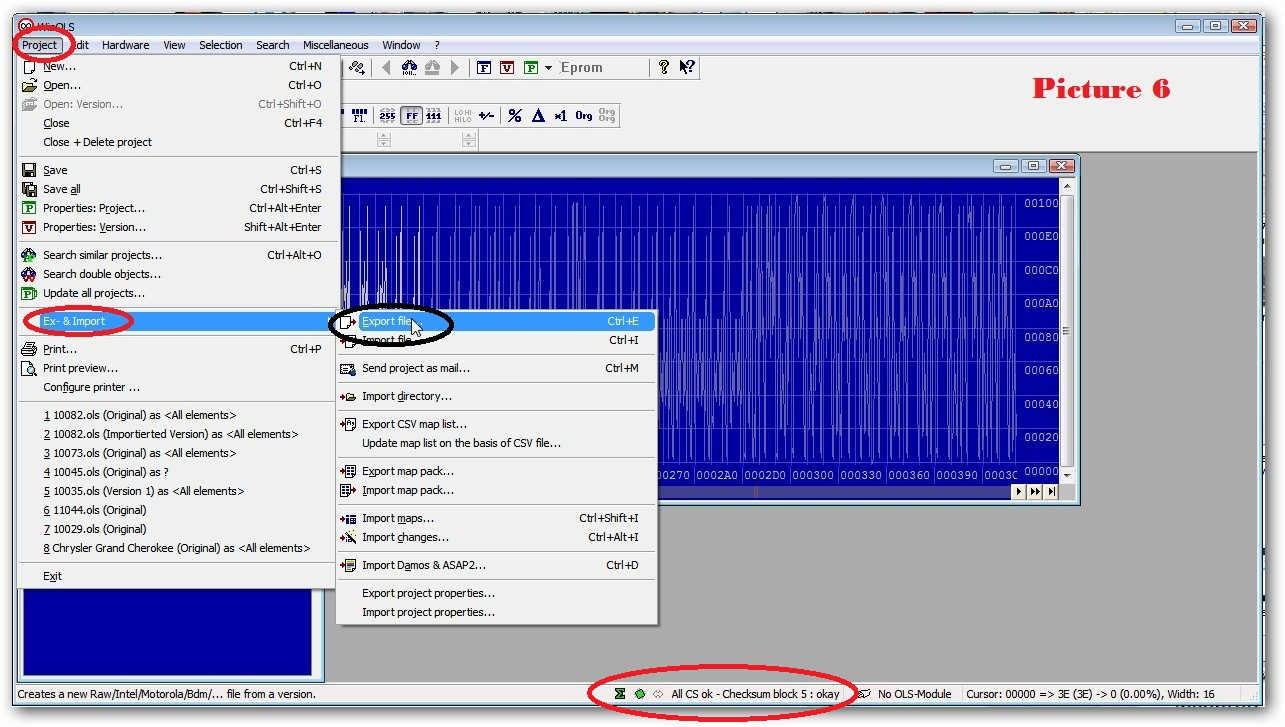1285x727 pixels.
Task: Click the sigma checksum icon in status bar
Action: pos(620,694)
